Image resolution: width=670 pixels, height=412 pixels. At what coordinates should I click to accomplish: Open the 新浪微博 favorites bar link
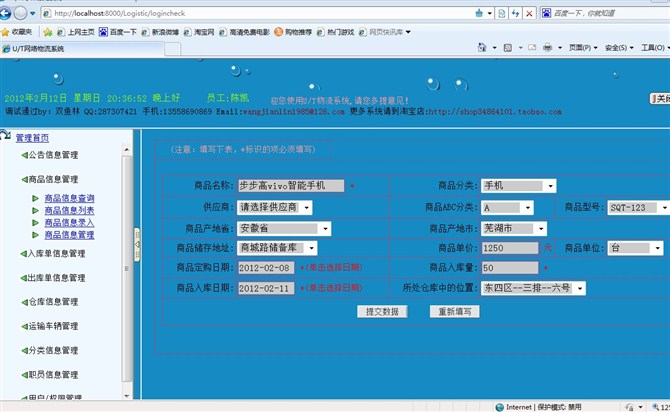point(160,32)
